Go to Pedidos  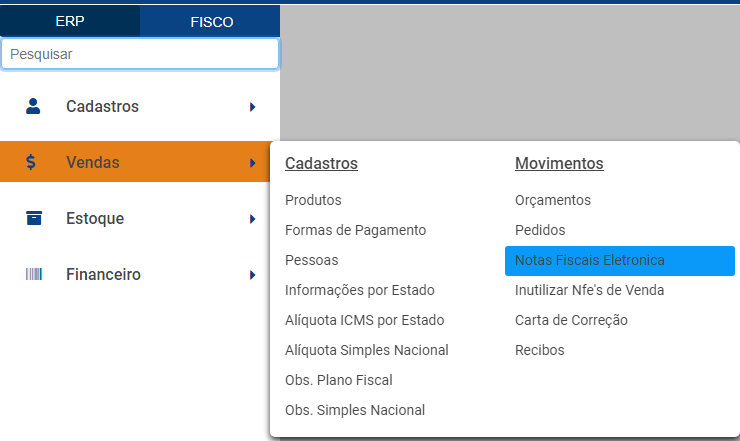point(540,230)
